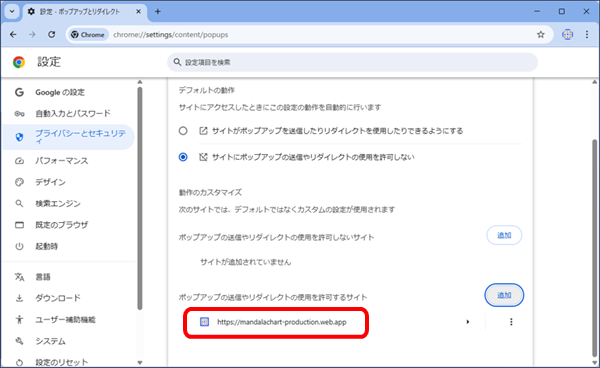Select radio blocking popups and redirects

(x=183, y=157)
